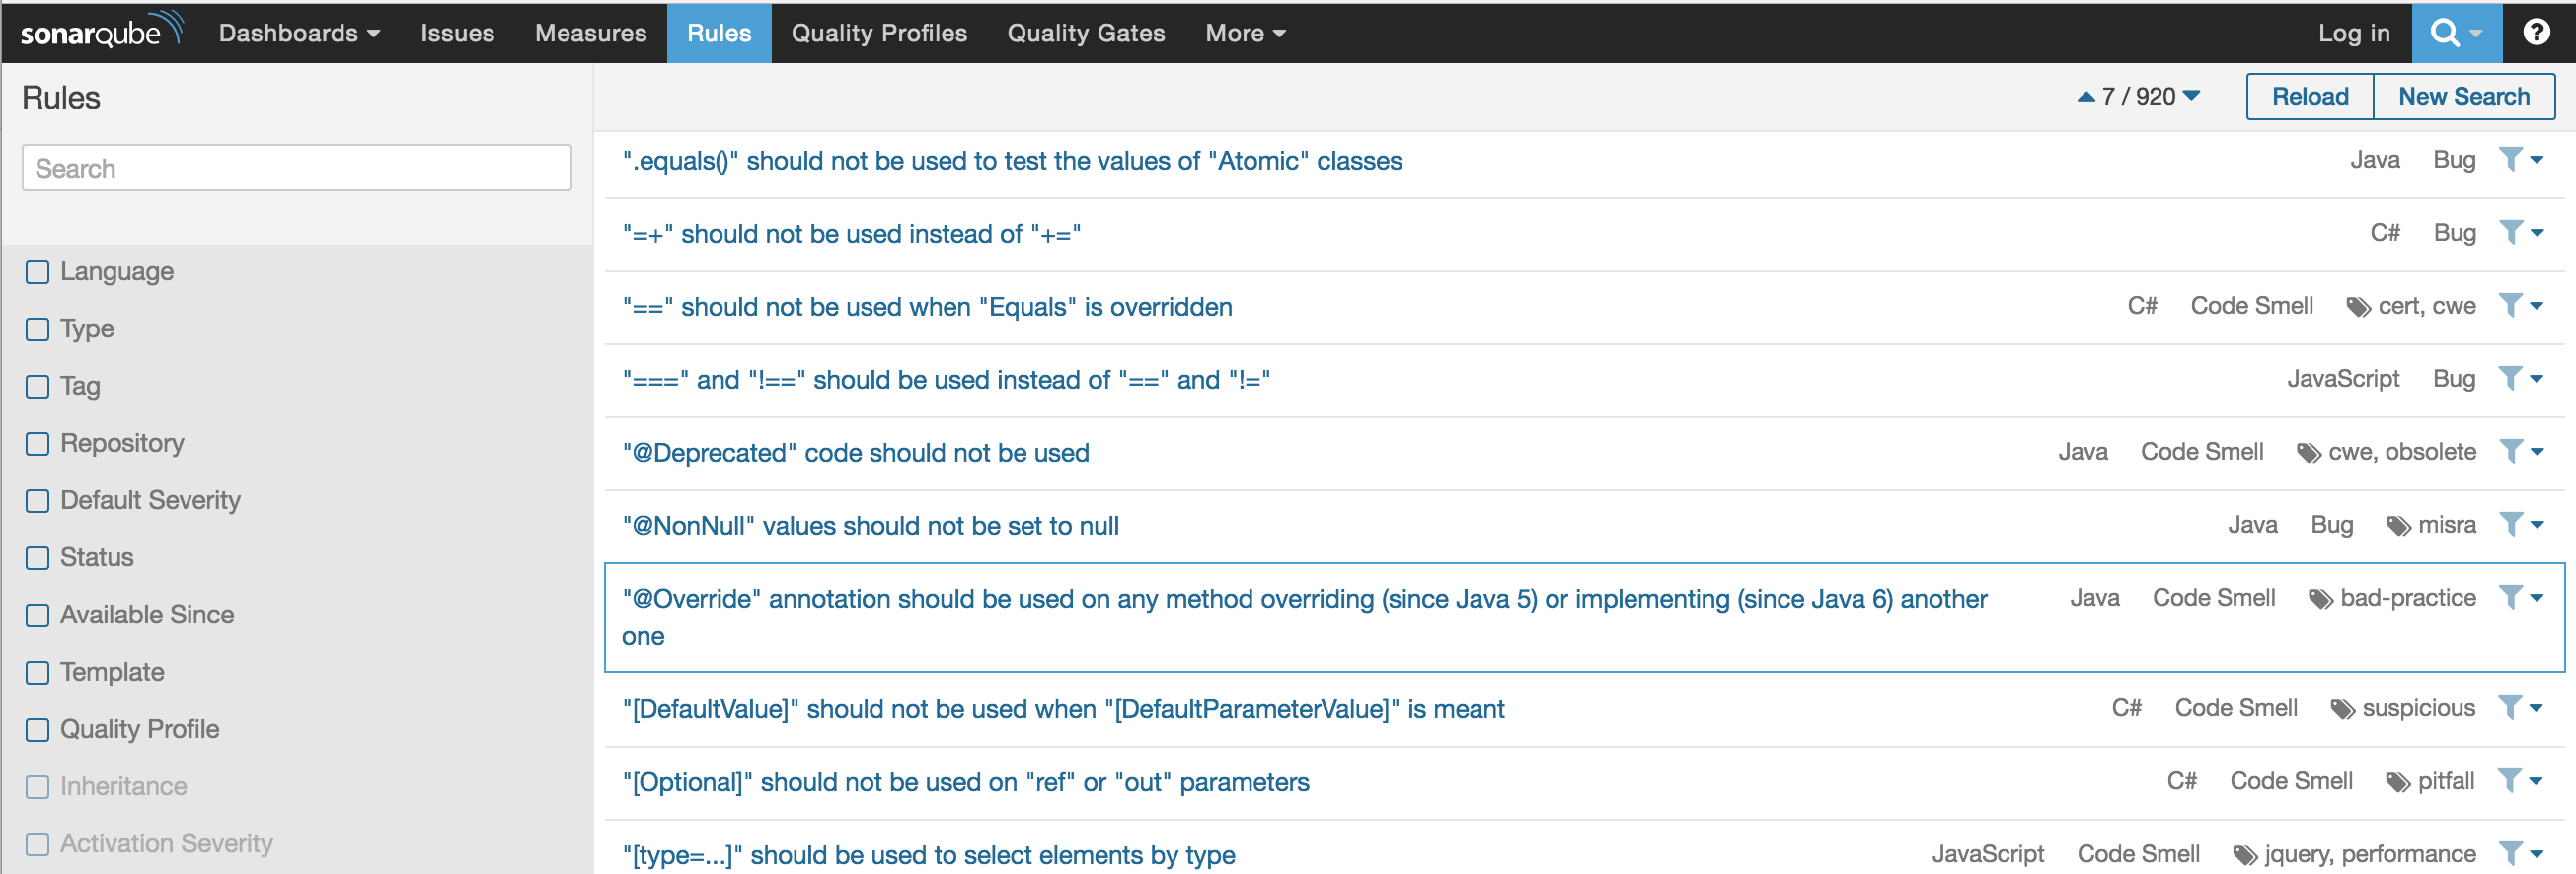Viewport: 2576px width, 874px height.
Task: Go to the Quality Gates tab
Action: coord(1085,33)
